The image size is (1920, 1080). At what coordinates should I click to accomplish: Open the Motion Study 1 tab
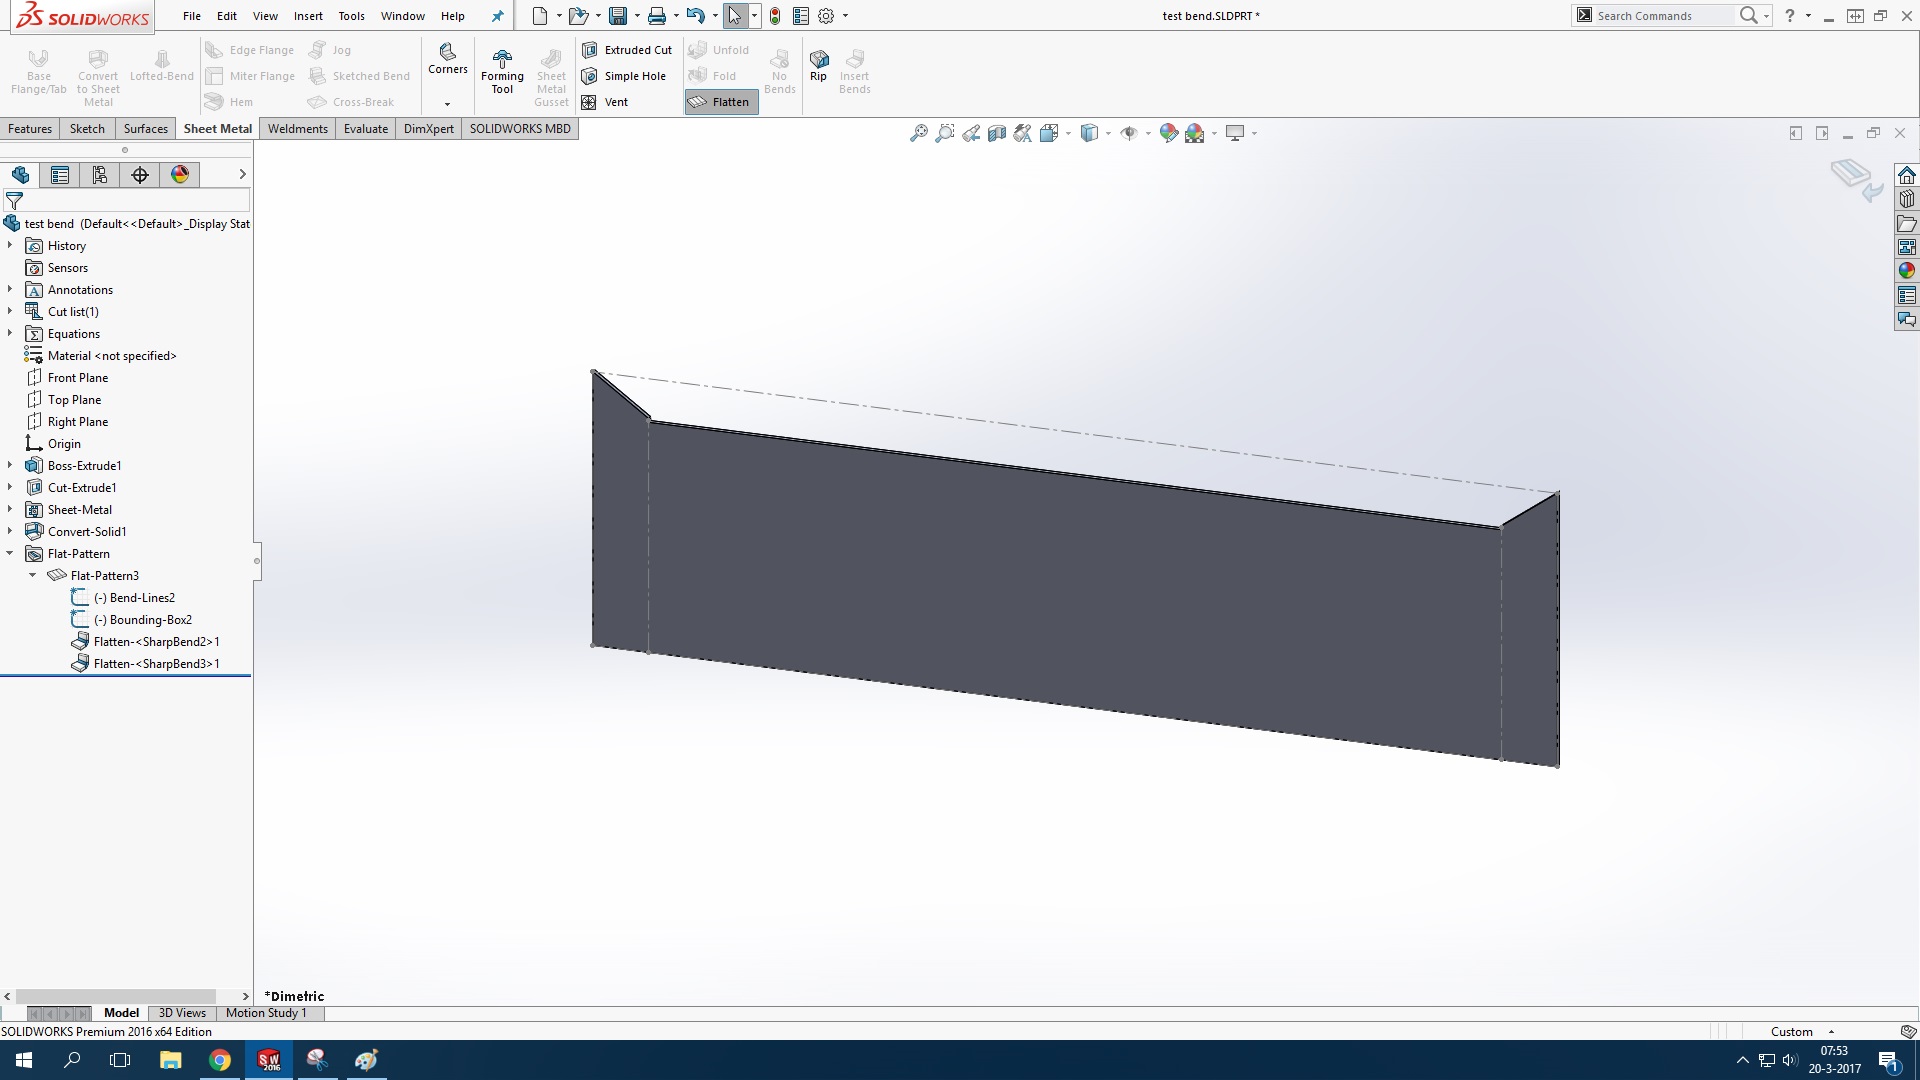click(x=266, y=1013)
